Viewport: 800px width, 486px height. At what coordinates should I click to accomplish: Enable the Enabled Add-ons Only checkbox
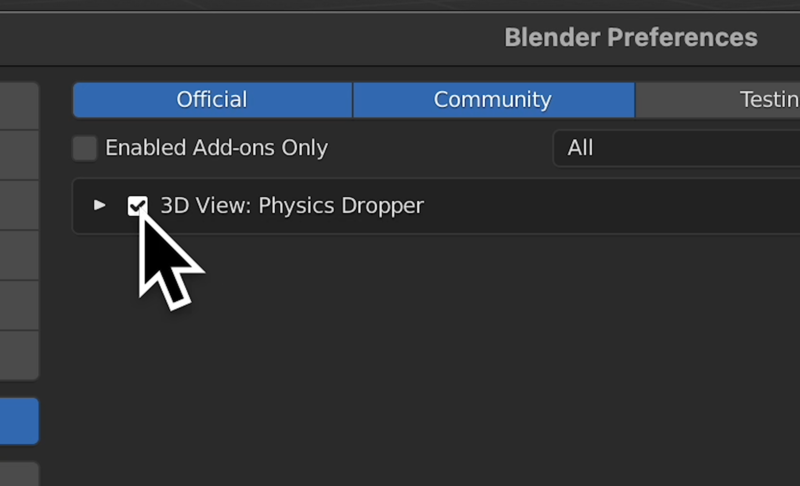85,148
